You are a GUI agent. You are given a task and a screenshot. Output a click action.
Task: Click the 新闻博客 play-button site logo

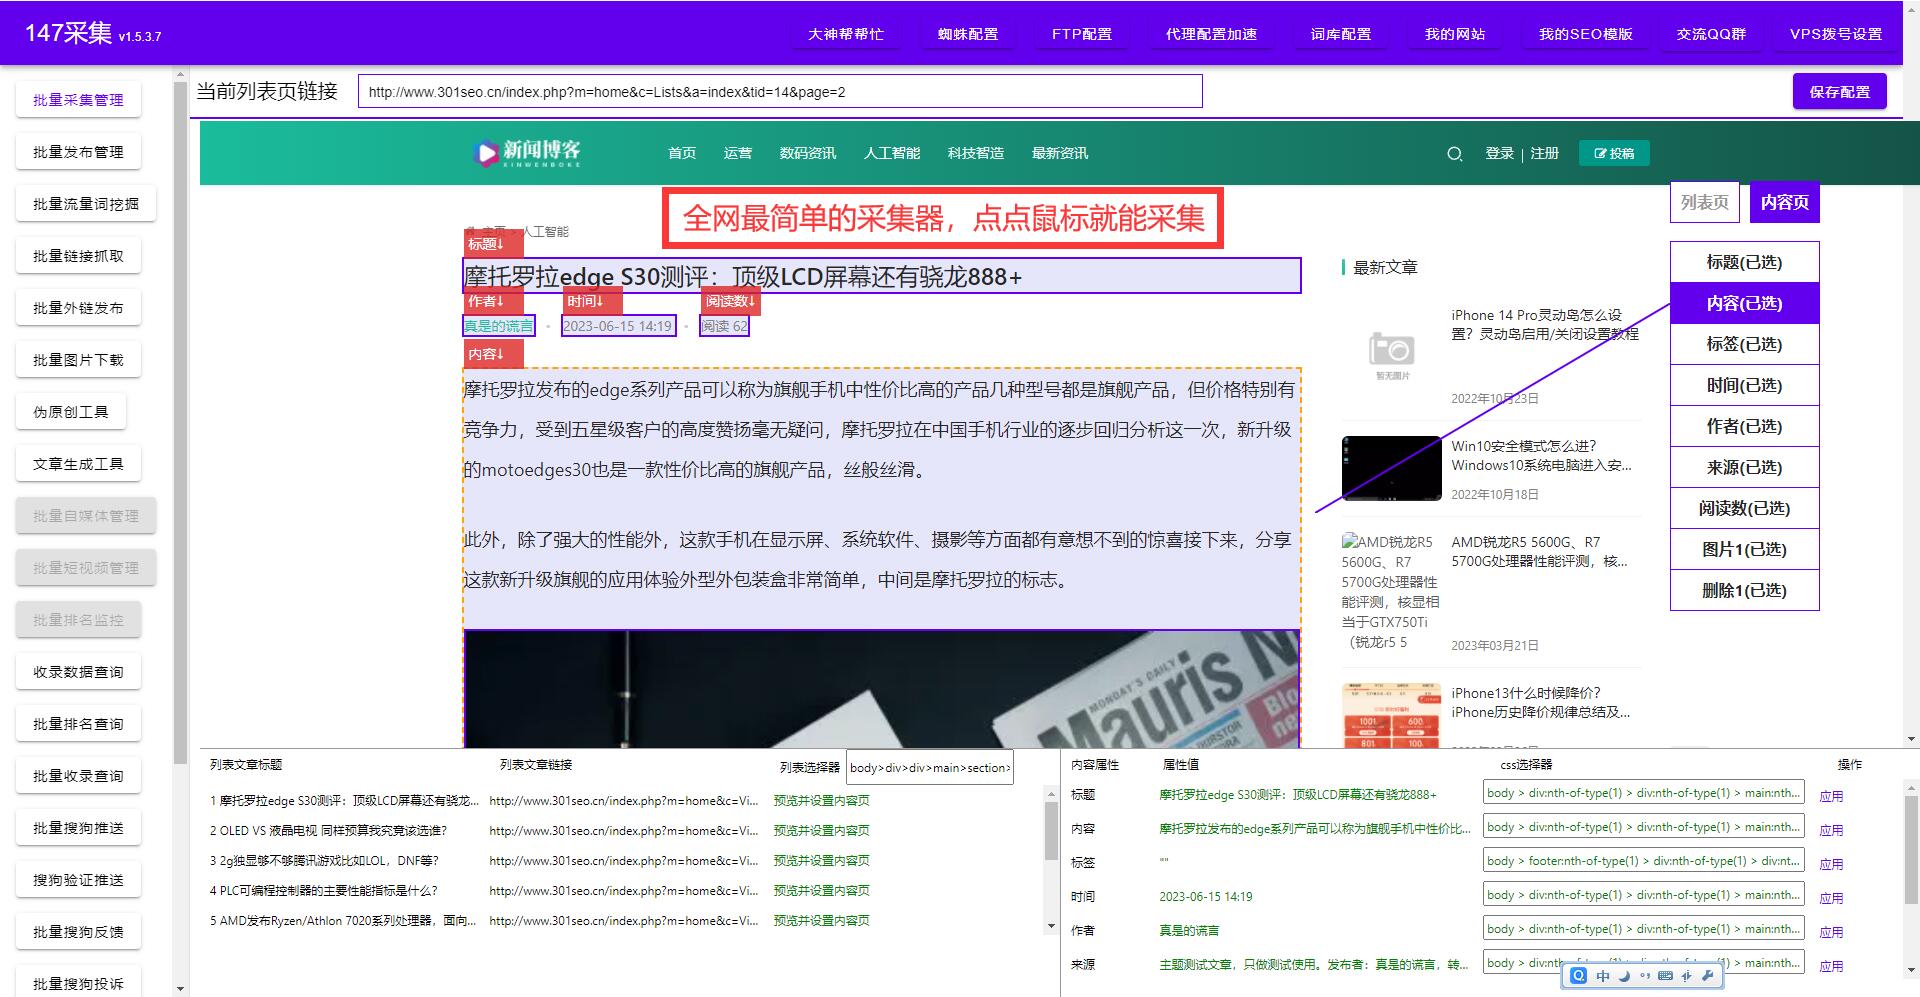(484, 152)
